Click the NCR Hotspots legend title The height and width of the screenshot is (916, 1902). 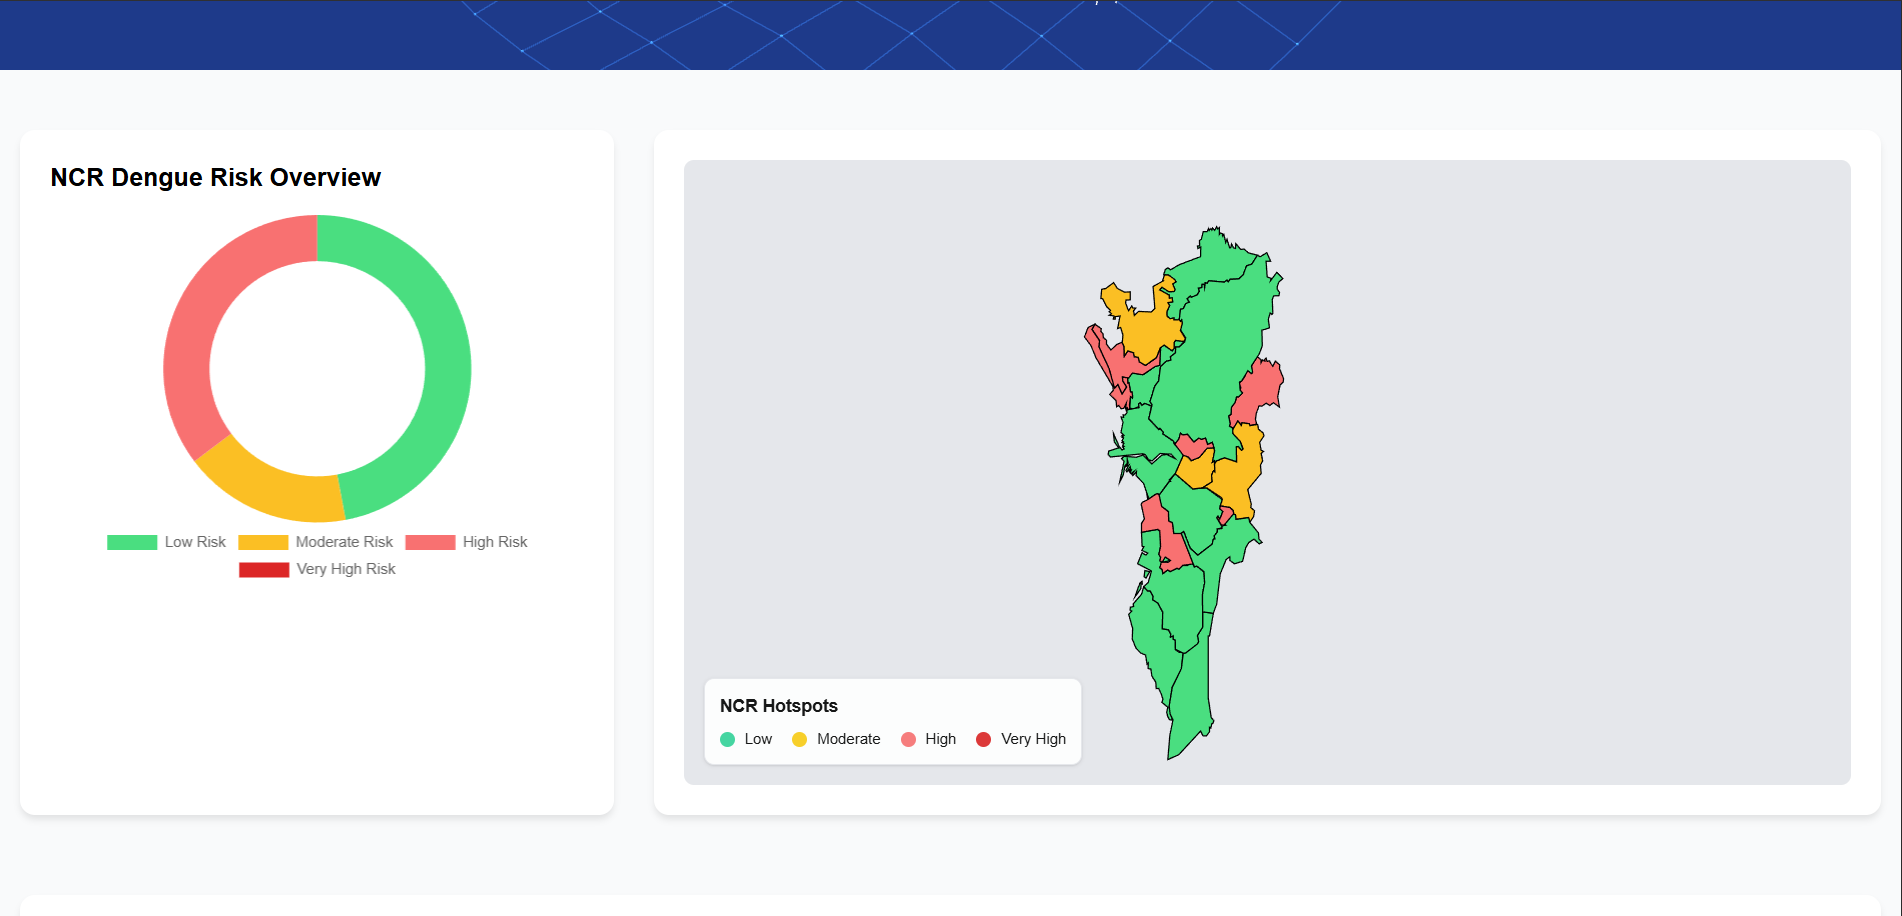(779, 706)
